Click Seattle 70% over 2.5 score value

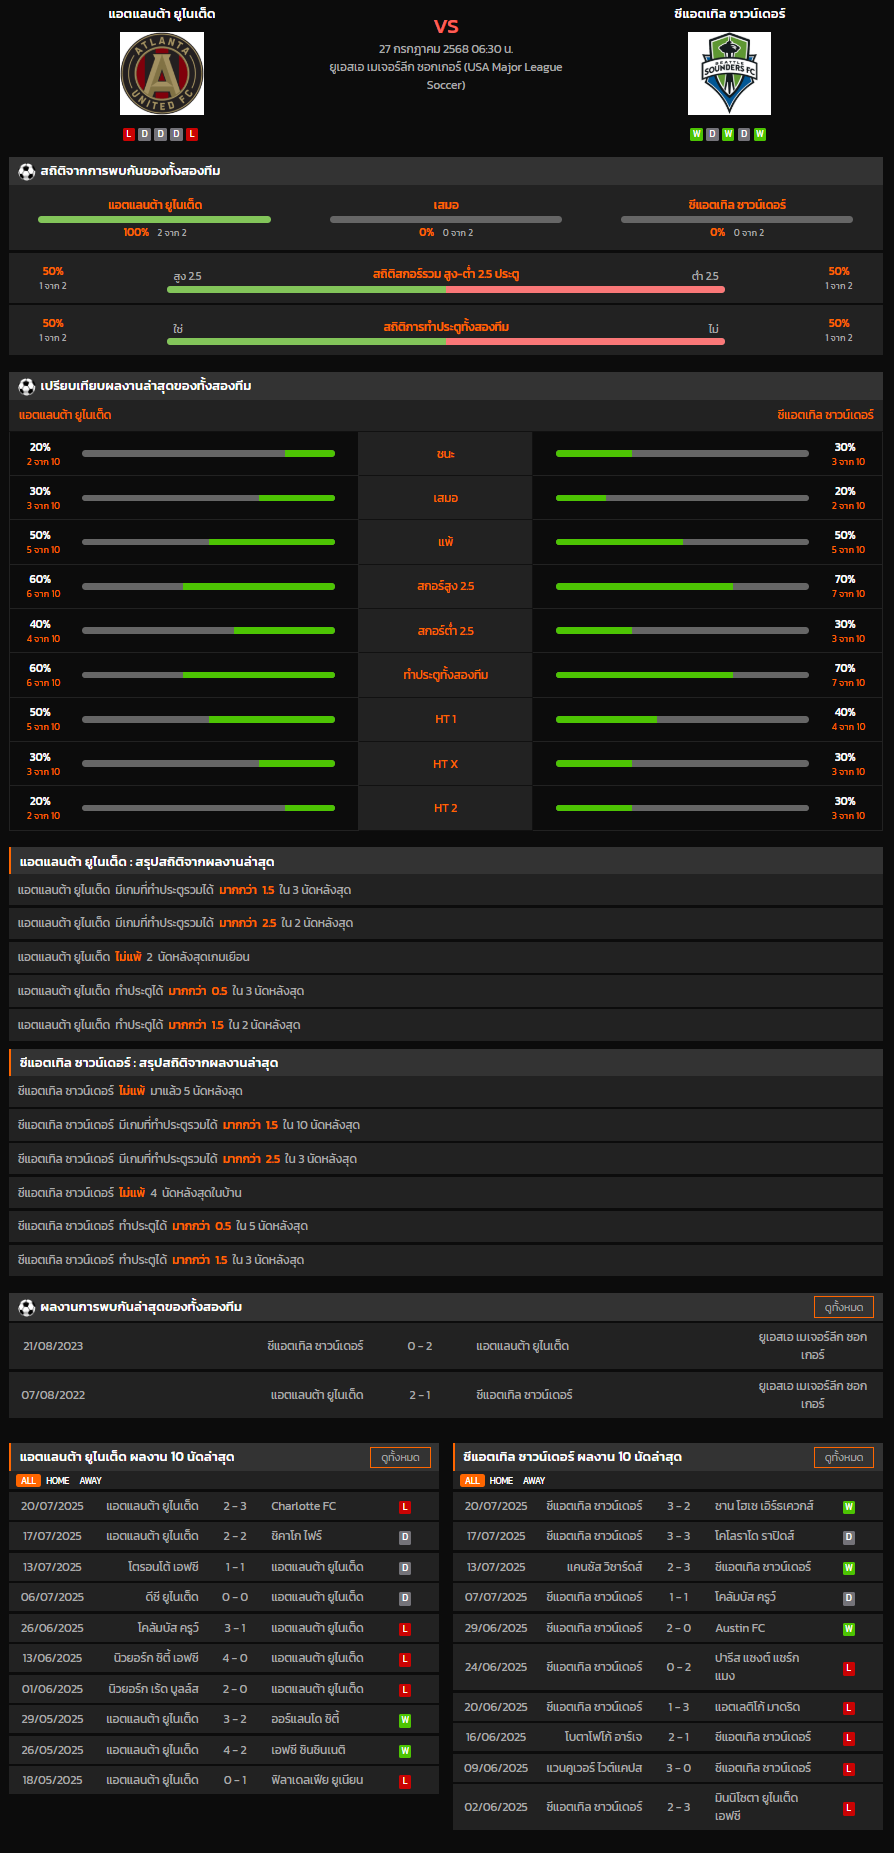coord(845,579)
